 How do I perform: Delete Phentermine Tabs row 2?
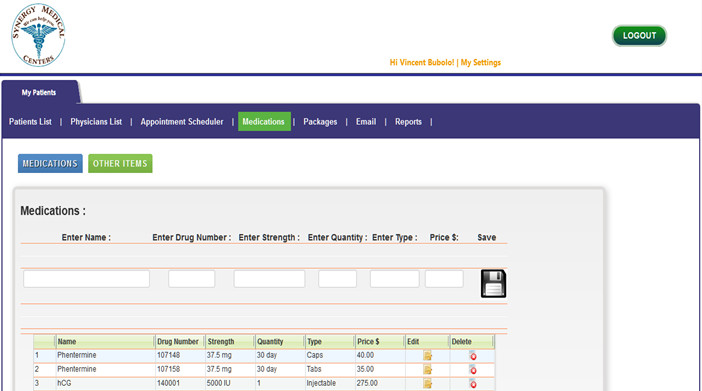473,370
